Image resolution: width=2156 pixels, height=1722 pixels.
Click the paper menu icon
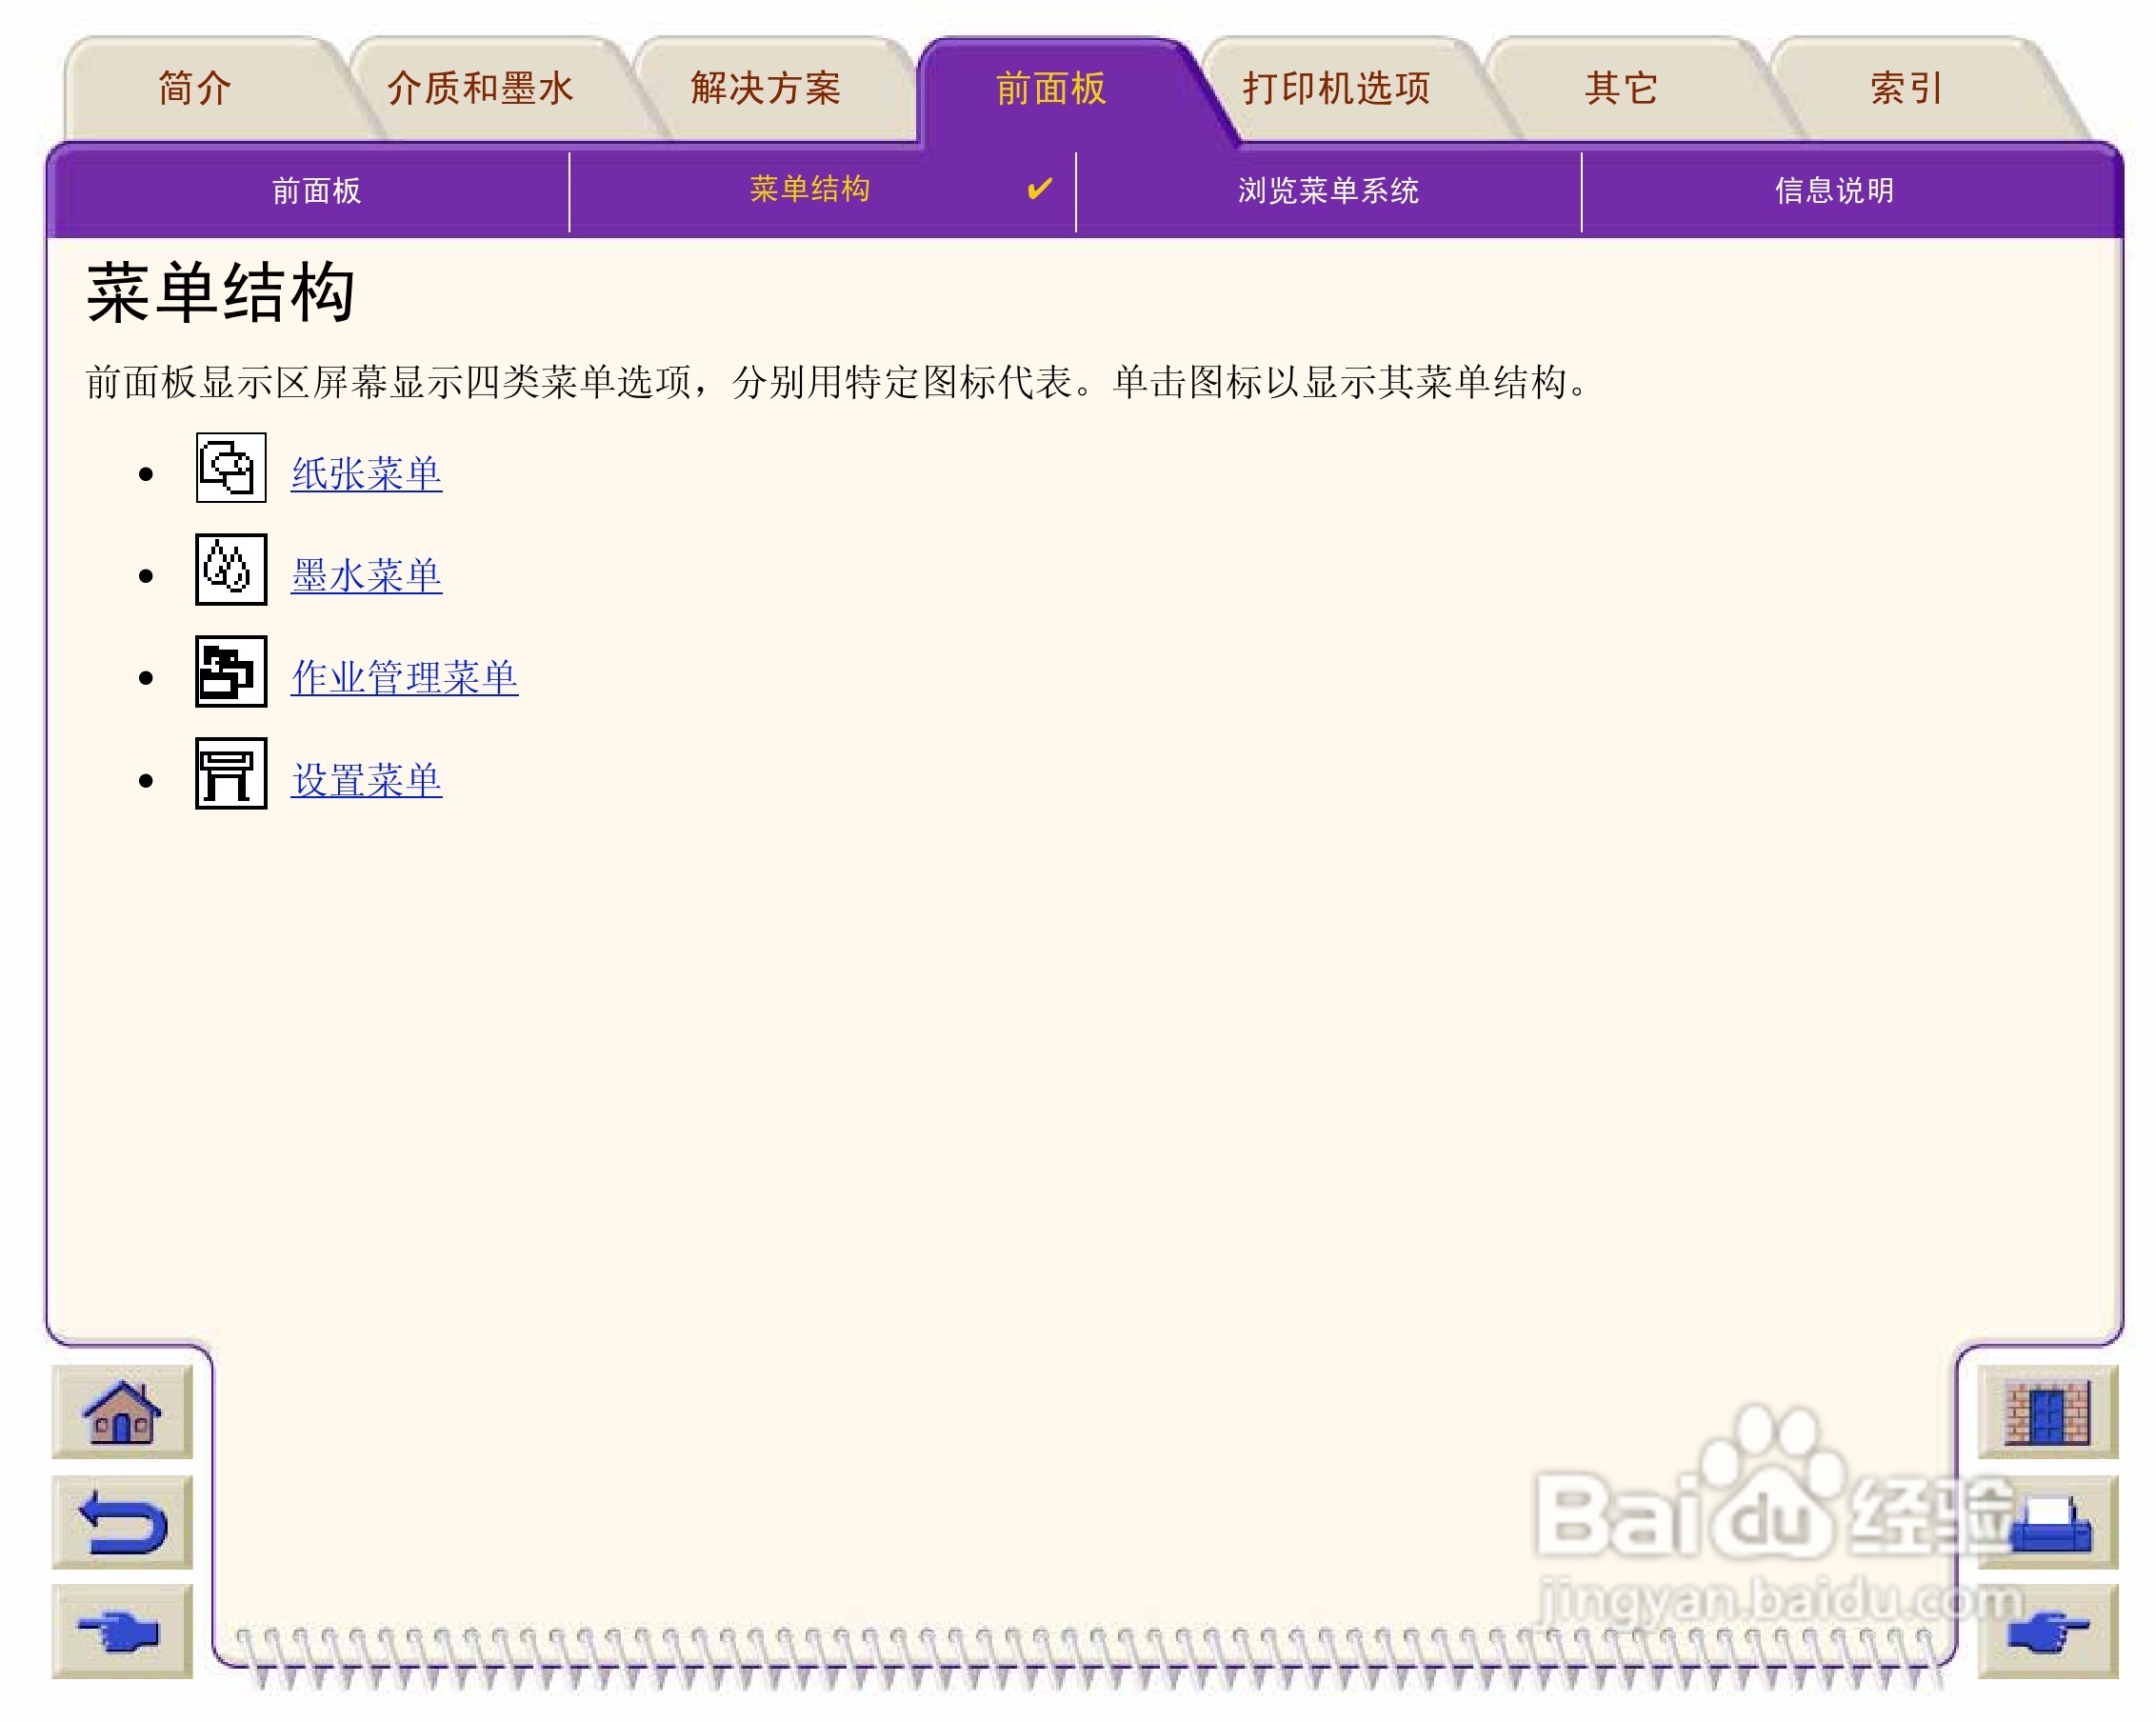231,468
